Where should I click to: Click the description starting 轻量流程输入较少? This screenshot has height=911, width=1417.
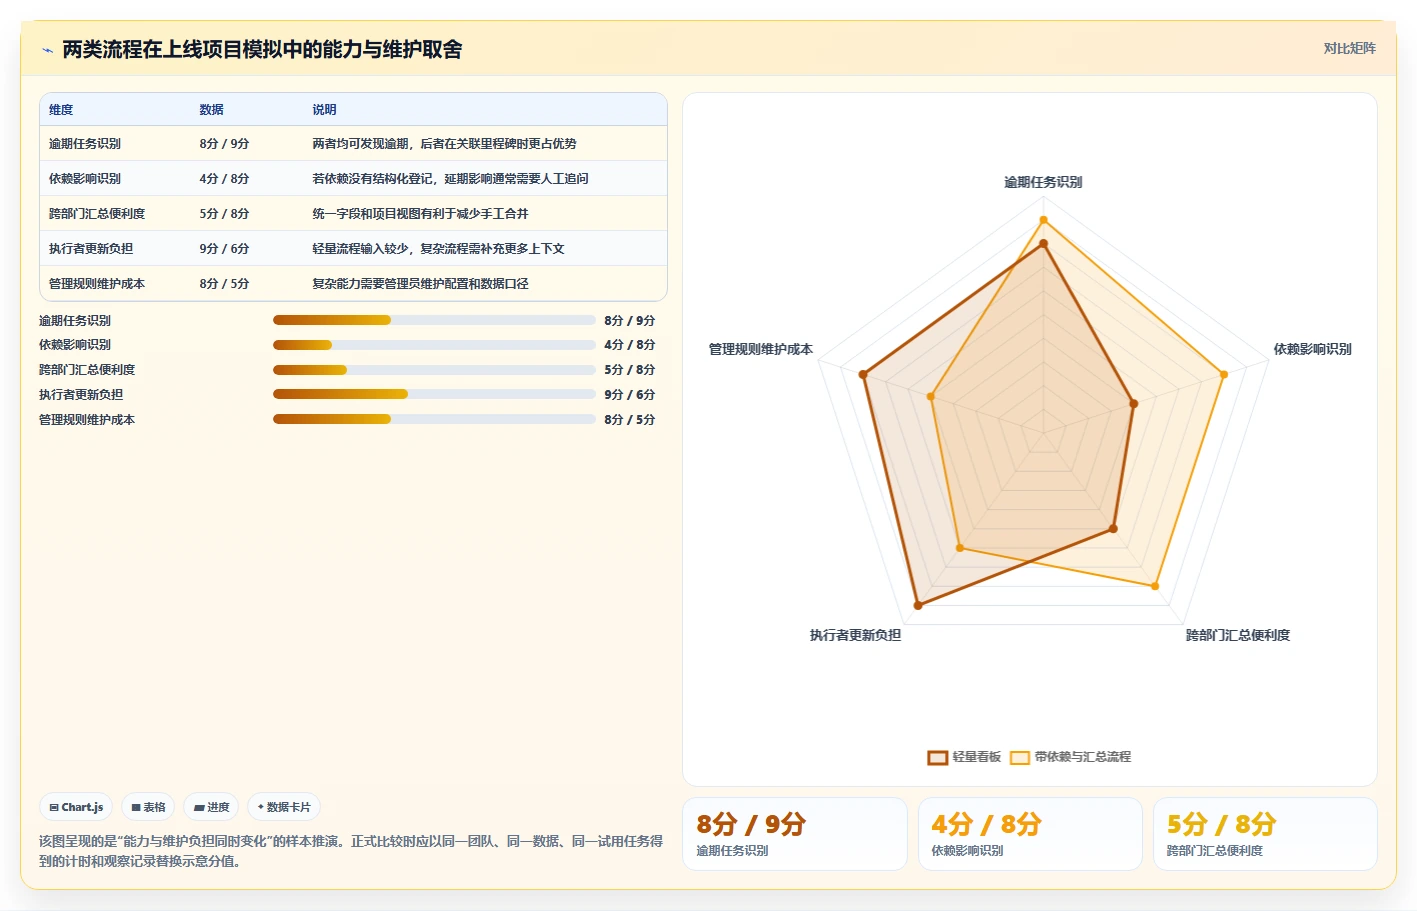(438, 249)
